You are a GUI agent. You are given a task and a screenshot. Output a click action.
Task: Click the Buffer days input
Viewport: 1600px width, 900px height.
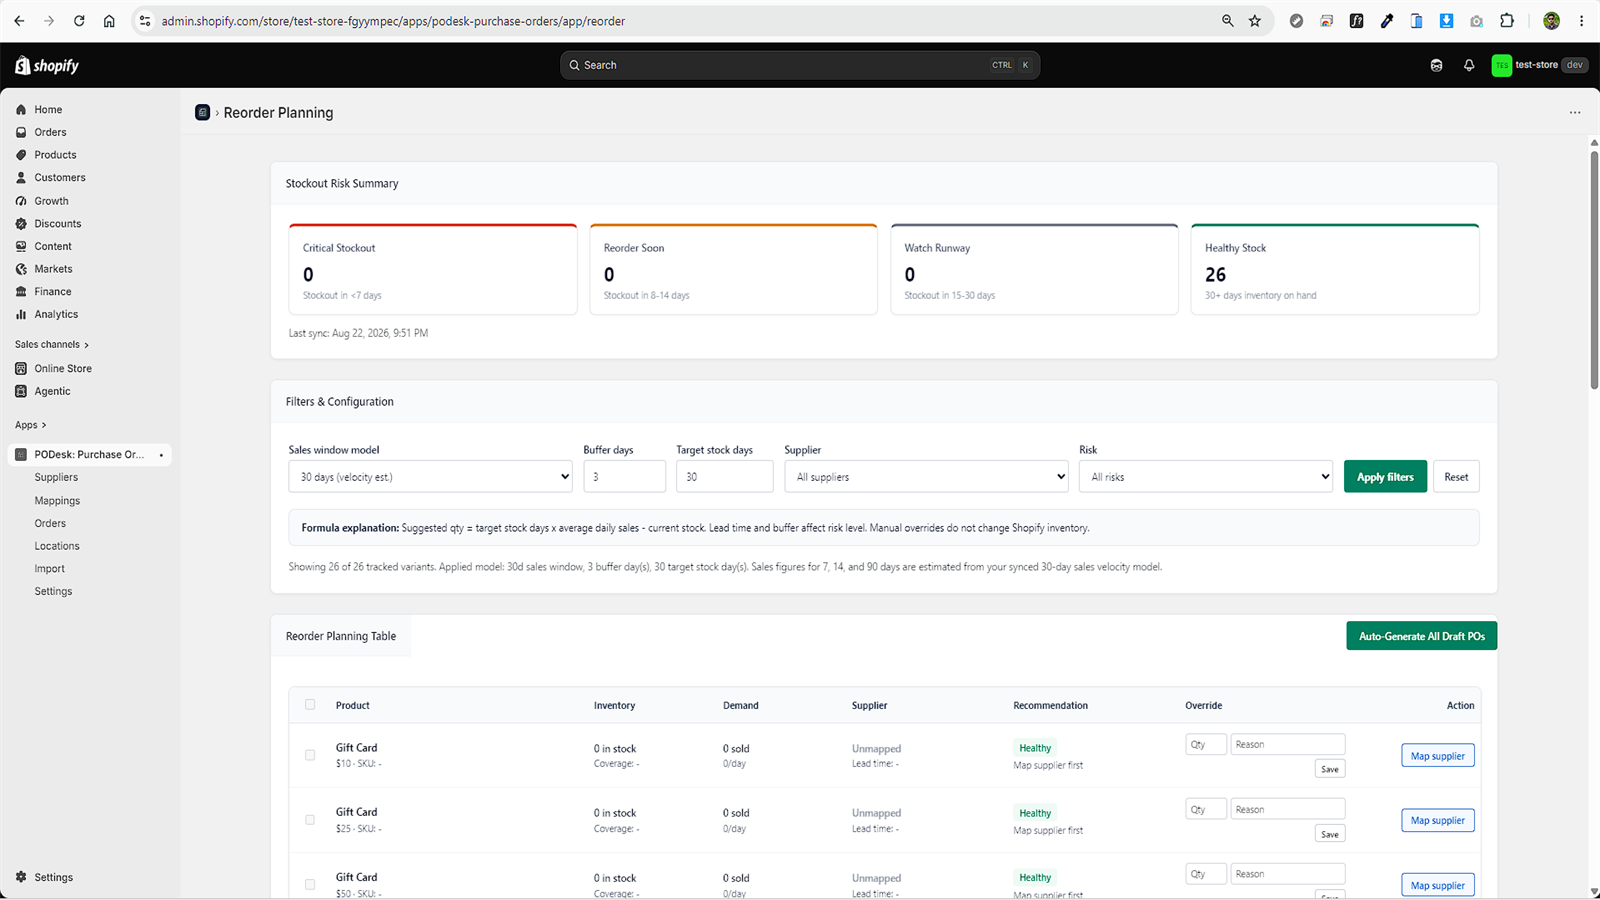pos(624,477)
